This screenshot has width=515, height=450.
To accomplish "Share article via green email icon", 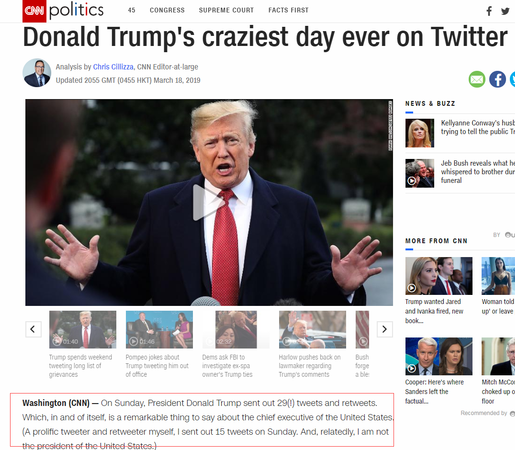I will (x=477, y=79).
